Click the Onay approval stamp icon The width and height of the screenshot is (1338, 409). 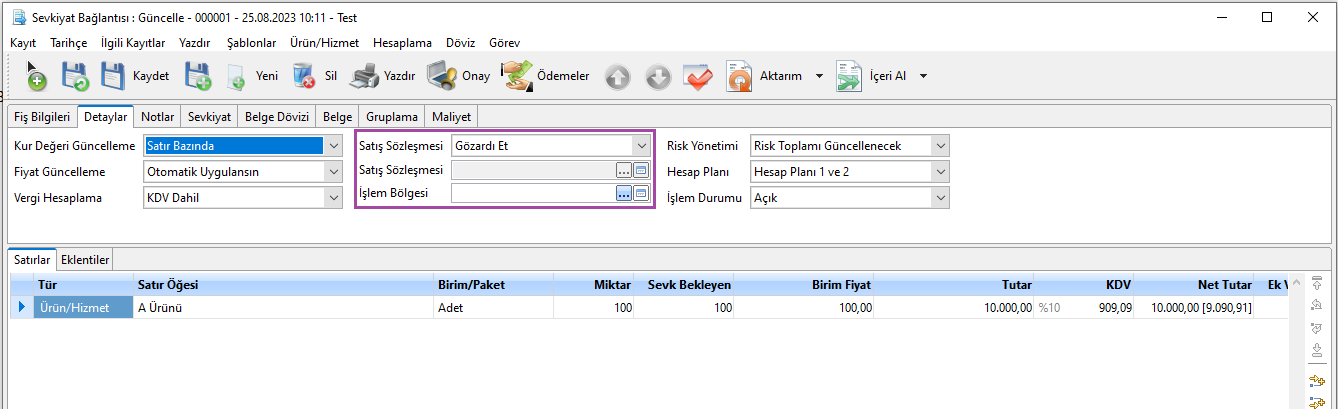coord(458,76)
